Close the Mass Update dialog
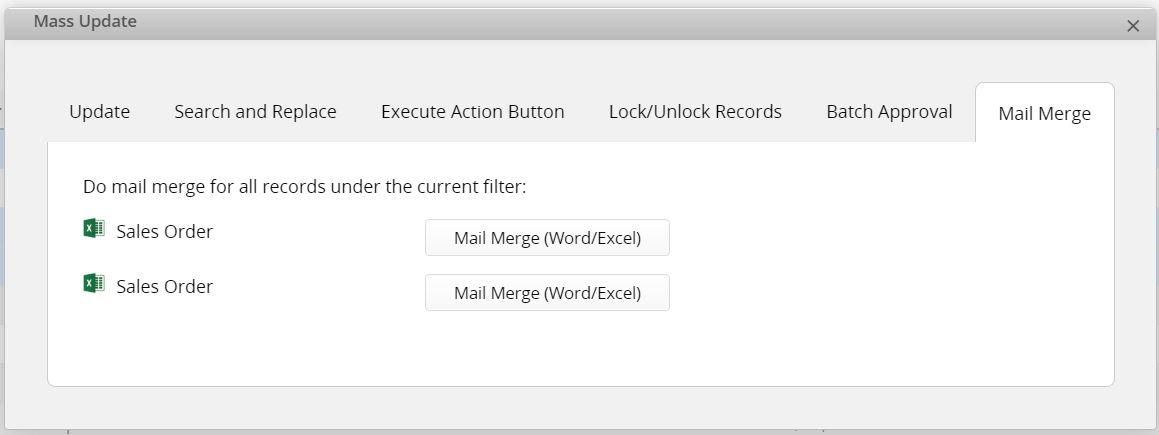The height and width of the screenshot is (435, 1159). tap(1132, 27)
